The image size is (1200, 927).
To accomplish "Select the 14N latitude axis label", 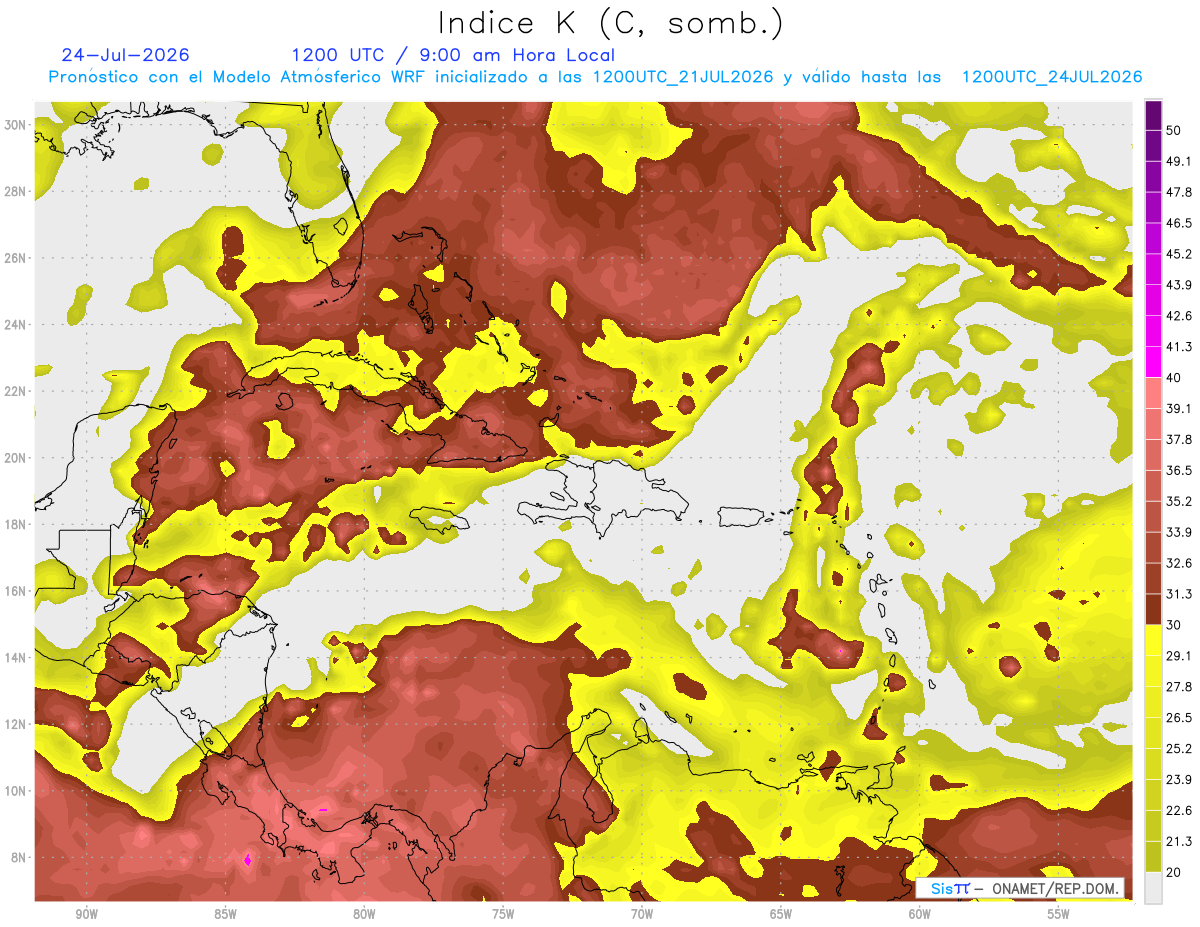I will pyautogui.click(x=16, y=657).
